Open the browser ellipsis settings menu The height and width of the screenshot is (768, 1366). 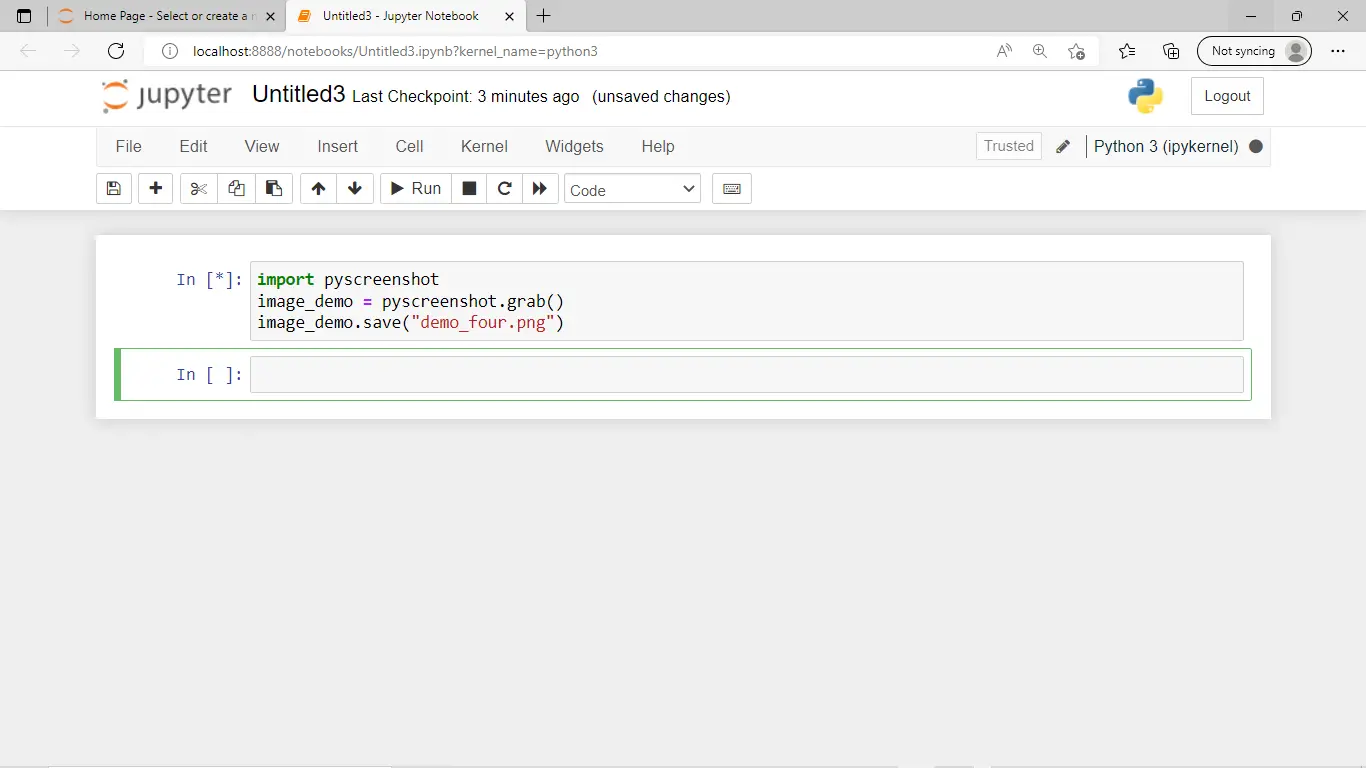click(x=1338, y=51)
